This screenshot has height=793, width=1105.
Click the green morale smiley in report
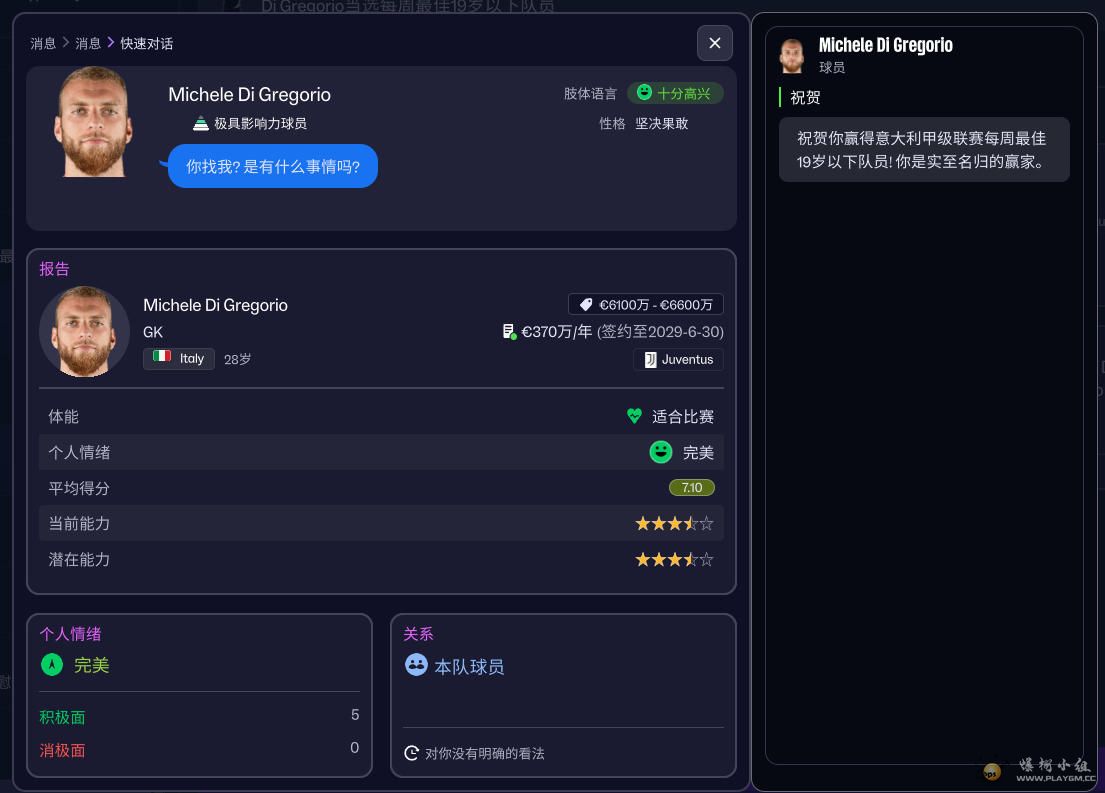tap(660, 452)
